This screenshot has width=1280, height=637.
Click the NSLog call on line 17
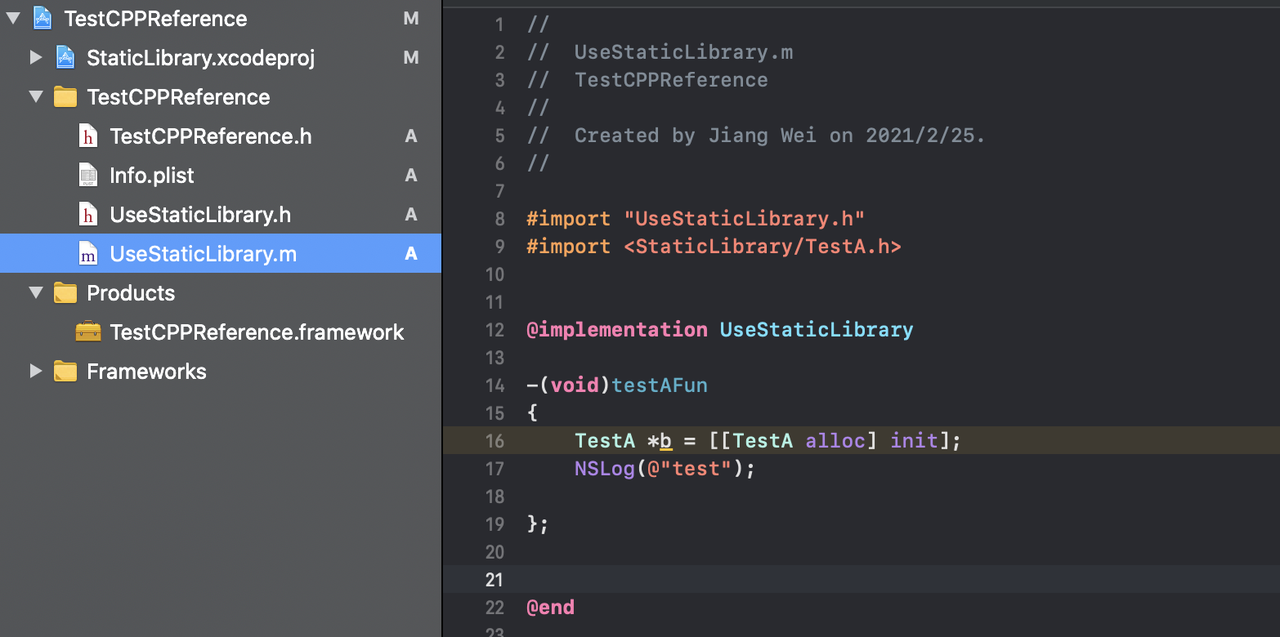point(604,468)
